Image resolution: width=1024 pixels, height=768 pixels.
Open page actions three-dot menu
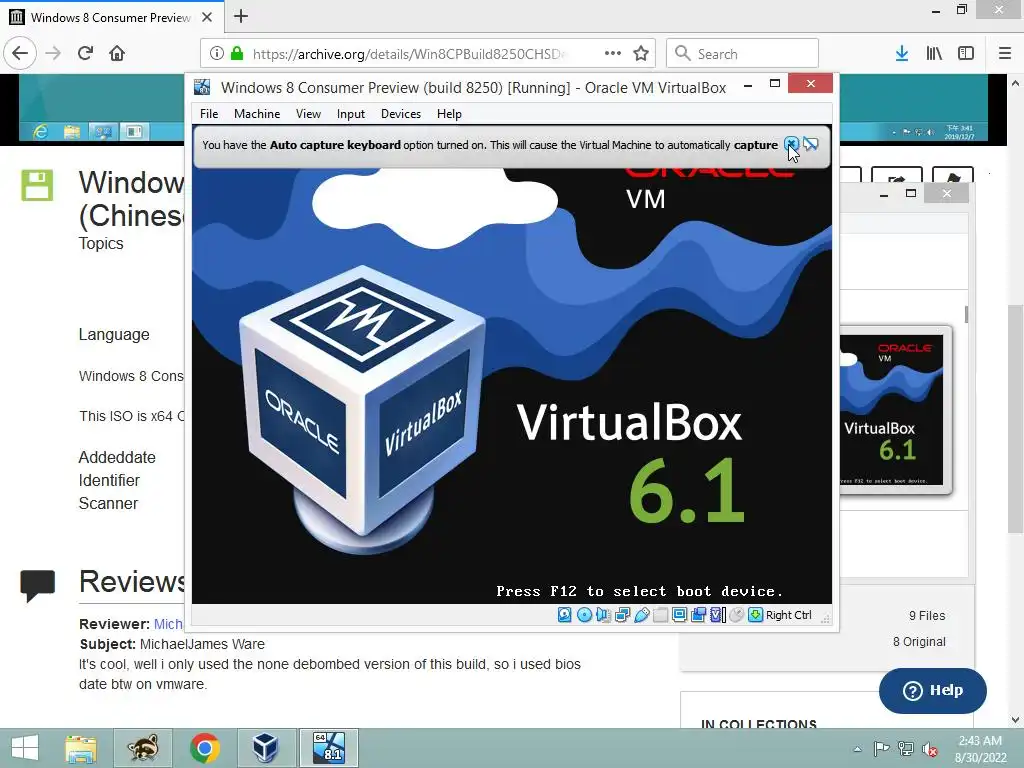pos(613,53)
